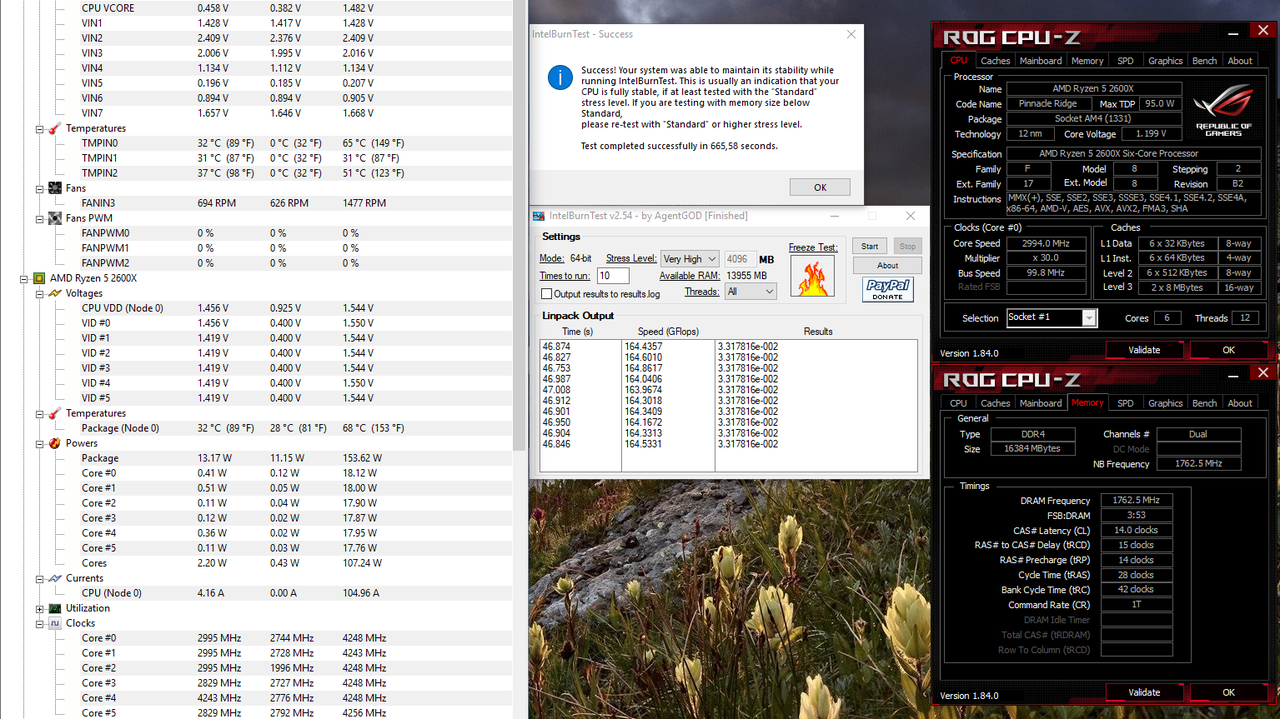Click the Freeze Test flame image
Screen dimensions: 1280x719
pyautogui.click(x=812, y=275)
